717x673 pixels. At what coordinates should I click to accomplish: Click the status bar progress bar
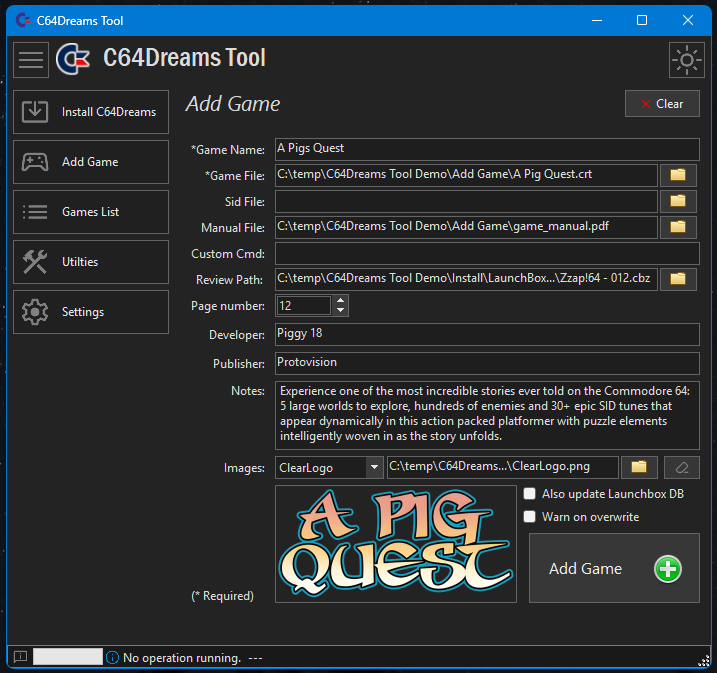[x=68, y=657]
